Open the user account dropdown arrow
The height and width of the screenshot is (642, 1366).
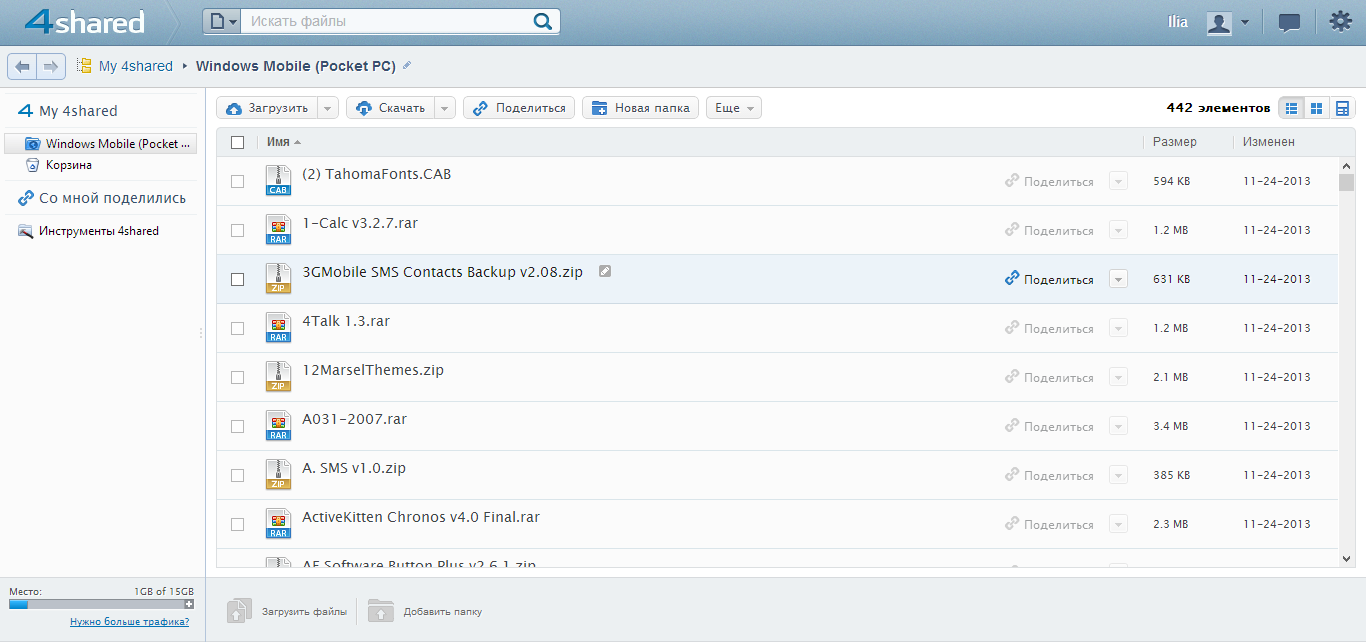click(x=1244, y=22)
